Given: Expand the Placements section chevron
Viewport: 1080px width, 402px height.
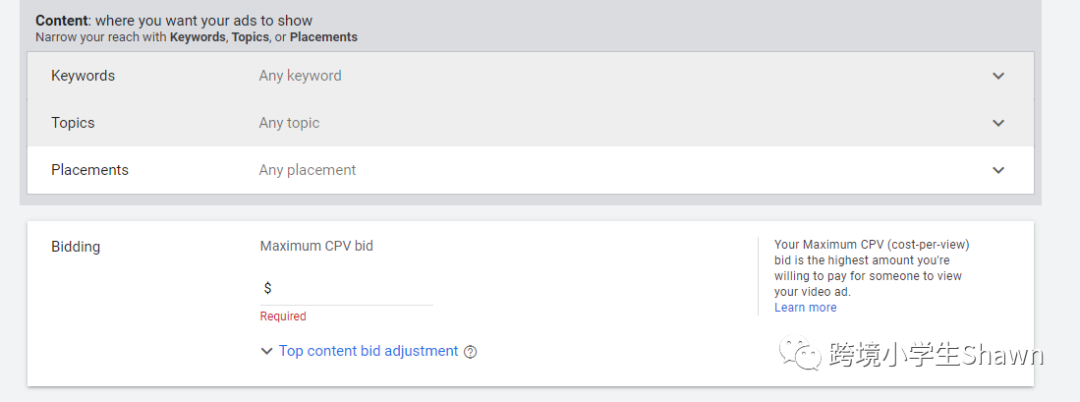Looking at the screenshot, I should pyautogui.click(x=998, y=170).
